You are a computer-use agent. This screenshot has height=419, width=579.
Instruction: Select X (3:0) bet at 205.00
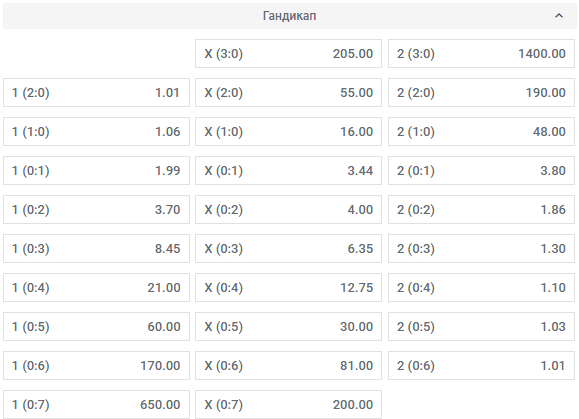[288, 54]
